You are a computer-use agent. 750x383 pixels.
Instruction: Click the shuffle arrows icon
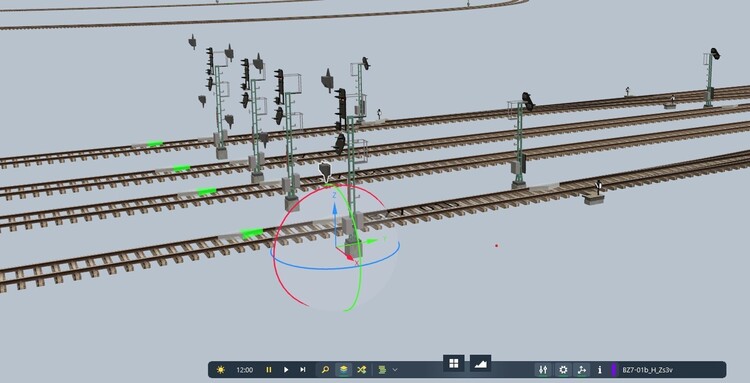[x=362, y=370]
